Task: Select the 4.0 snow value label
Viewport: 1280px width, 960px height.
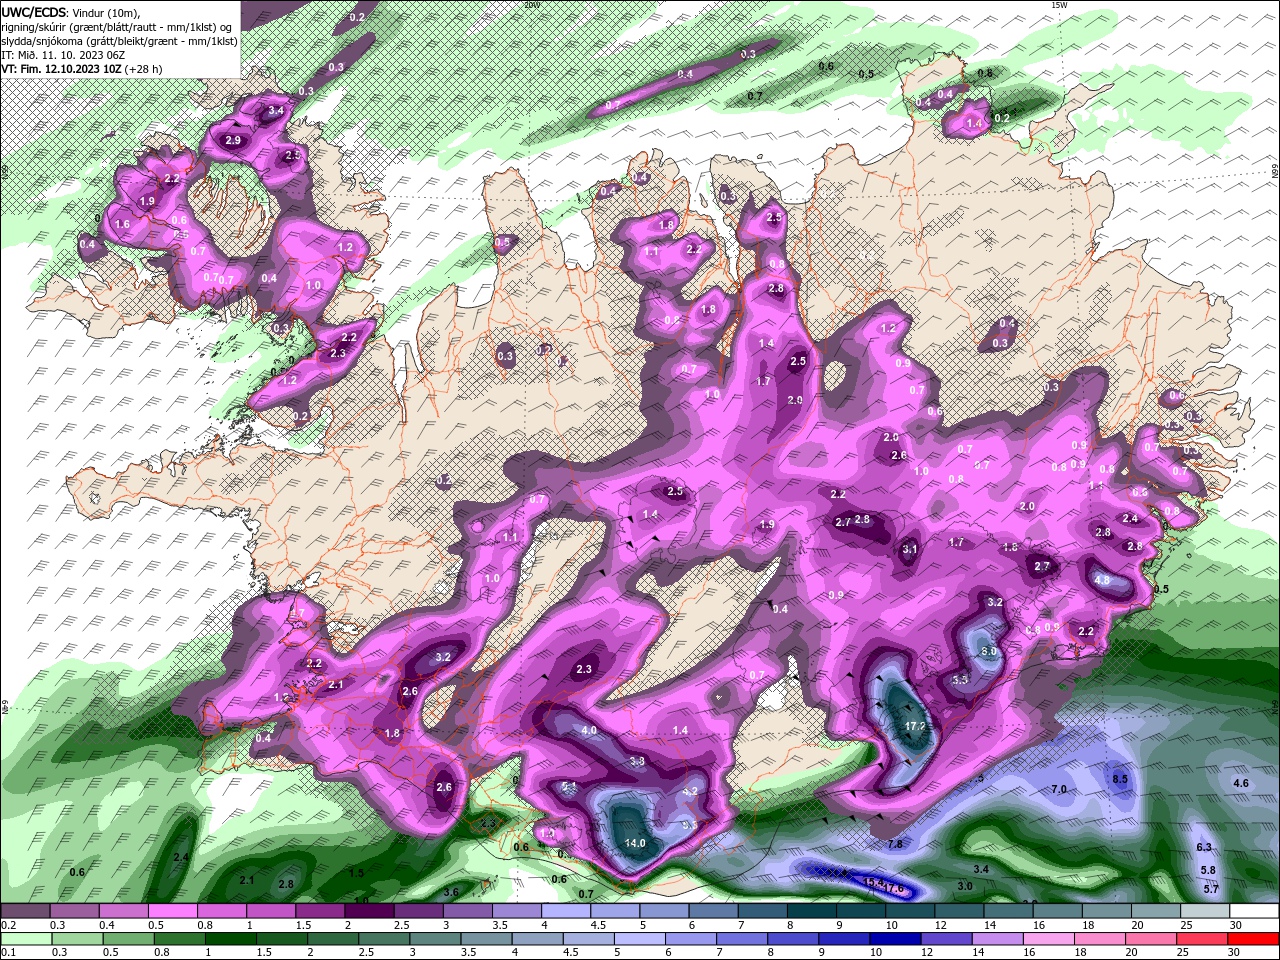Action: click(589, 730)
